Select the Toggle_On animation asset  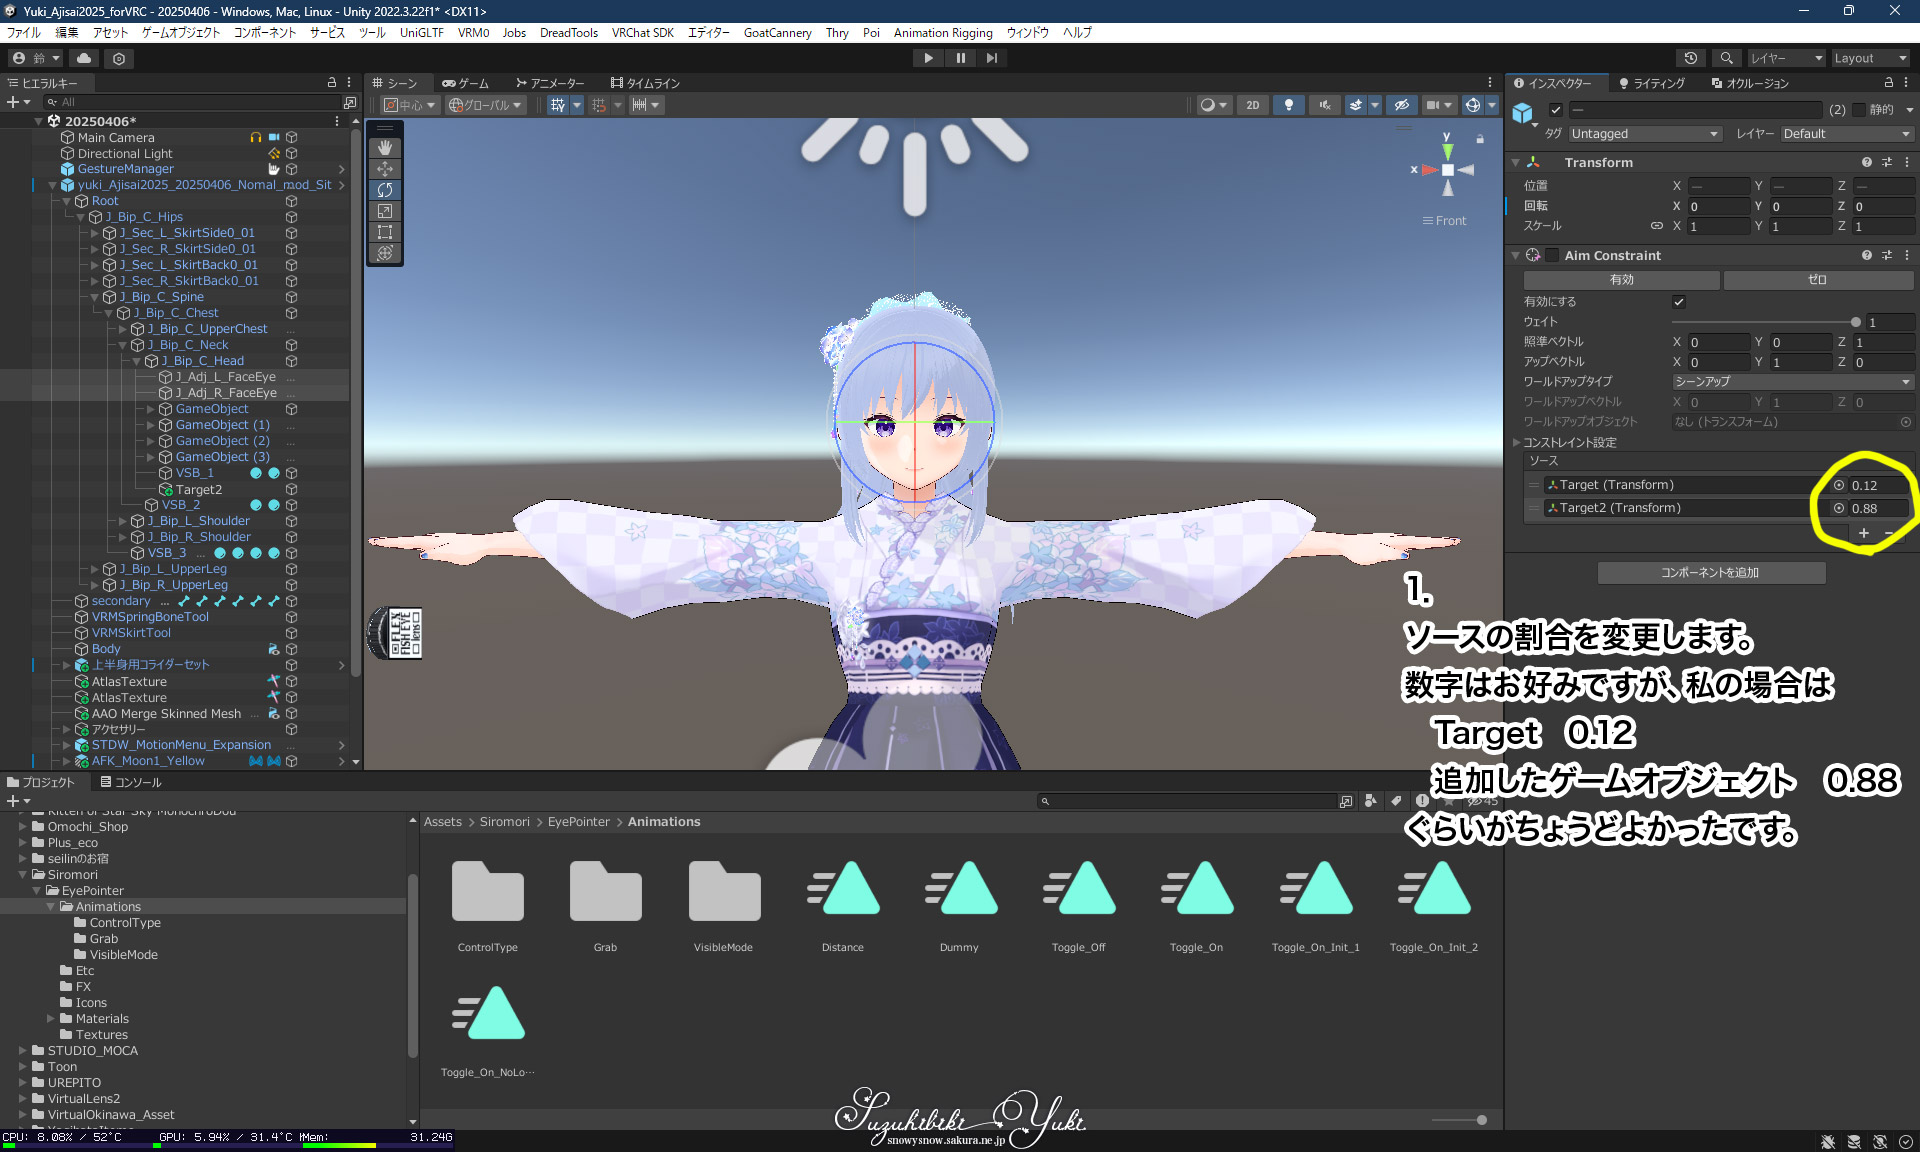[x=1196, y=889]
